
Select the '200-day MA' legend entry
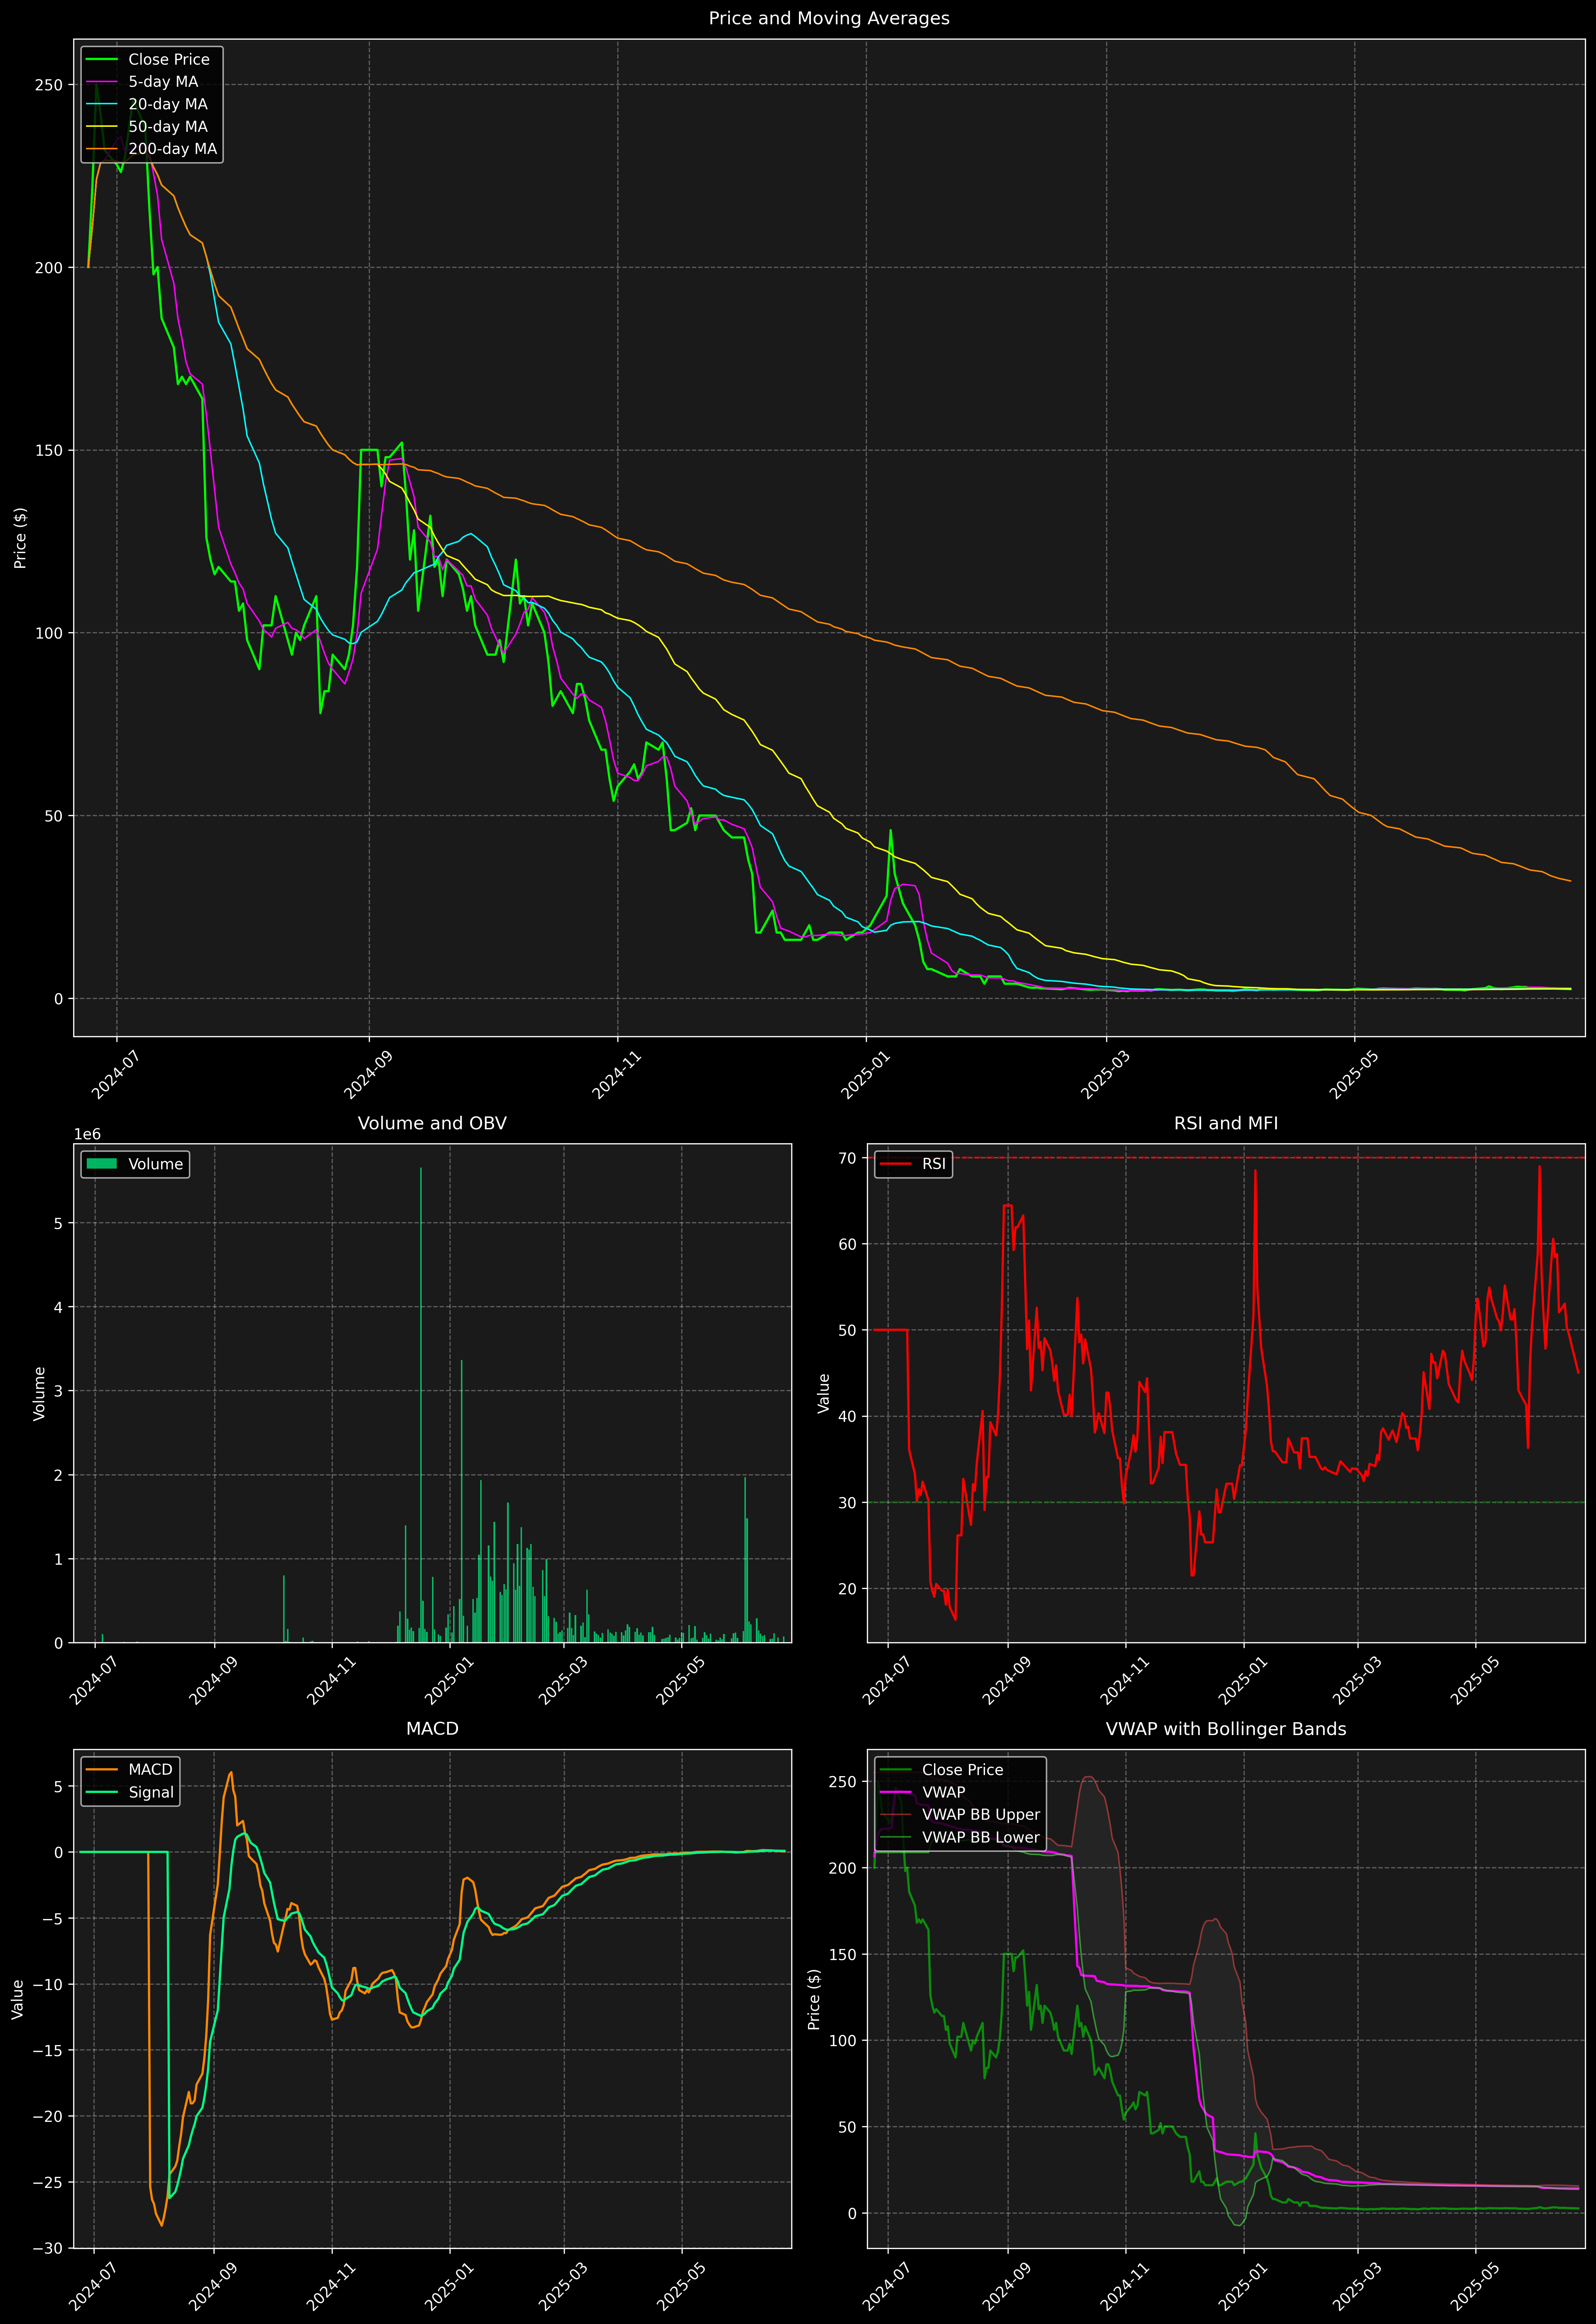[172, 149]
